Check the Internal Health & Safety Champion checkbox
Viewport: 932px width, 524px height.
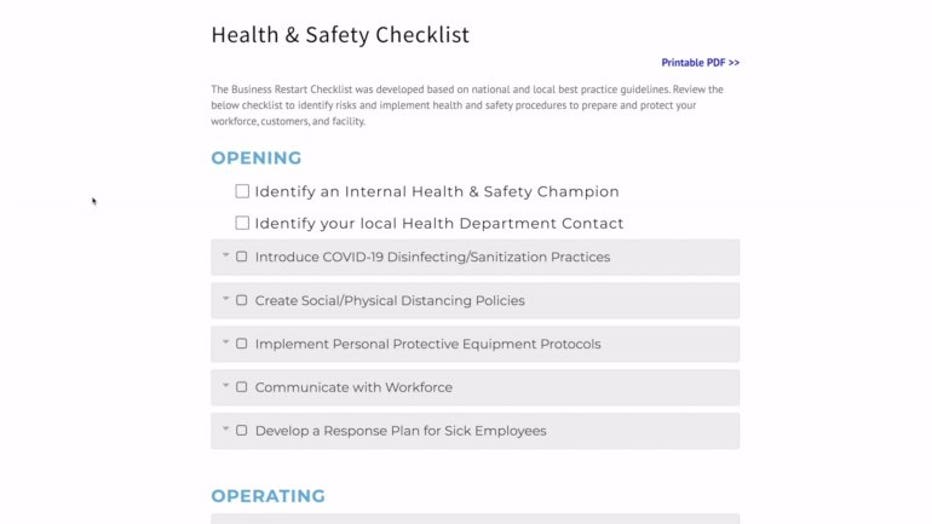coord(242,191)
